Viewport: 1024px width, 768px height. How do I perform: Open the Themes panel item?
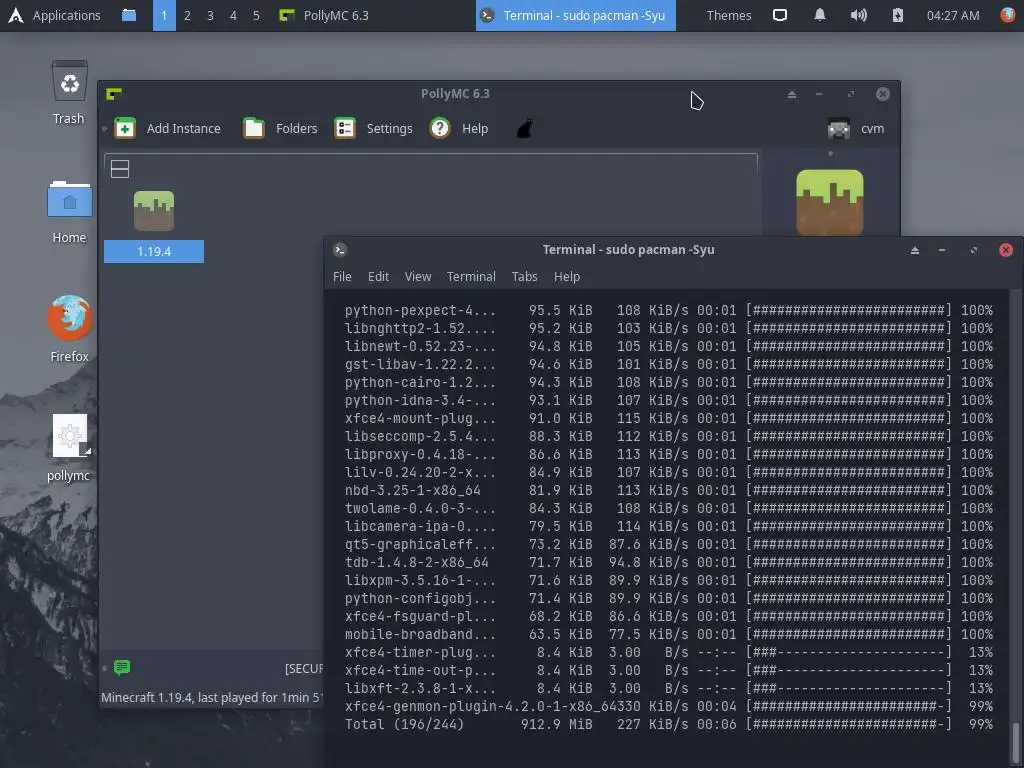tap(729, 15)
